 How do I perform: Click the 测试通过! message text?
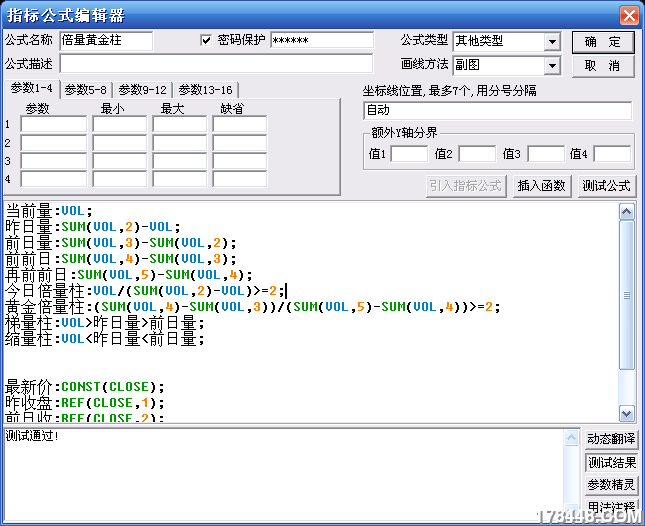(x=32, y=436)
